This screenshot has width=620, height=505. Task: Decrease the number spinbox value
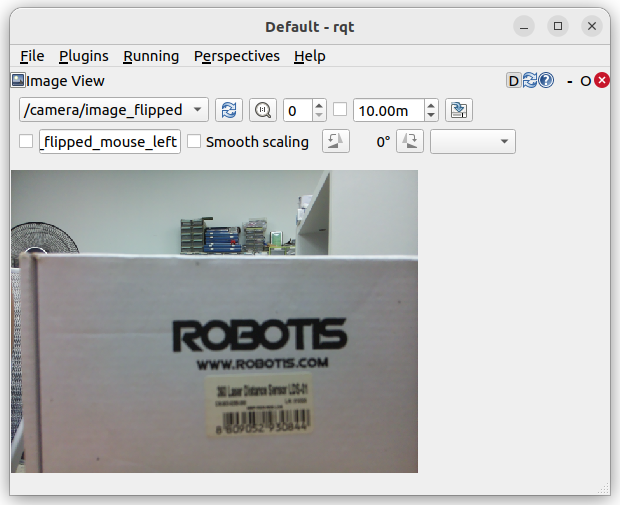click(x=319, y=115)
